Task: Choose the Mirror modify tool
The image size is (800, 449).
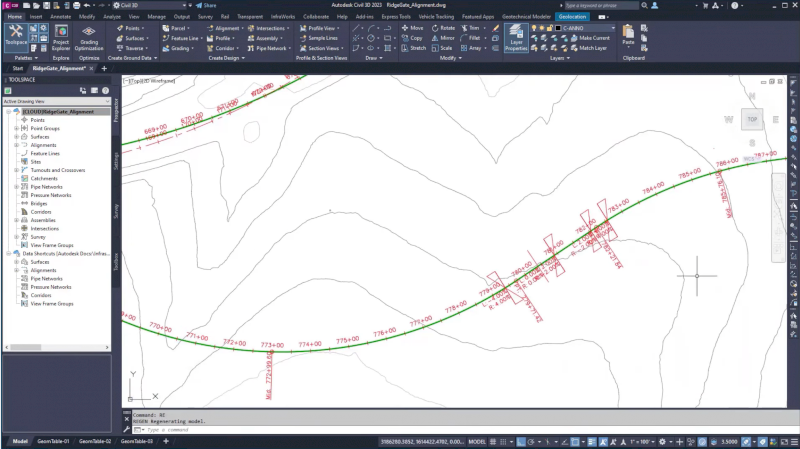Action: [x=443, y=38]
